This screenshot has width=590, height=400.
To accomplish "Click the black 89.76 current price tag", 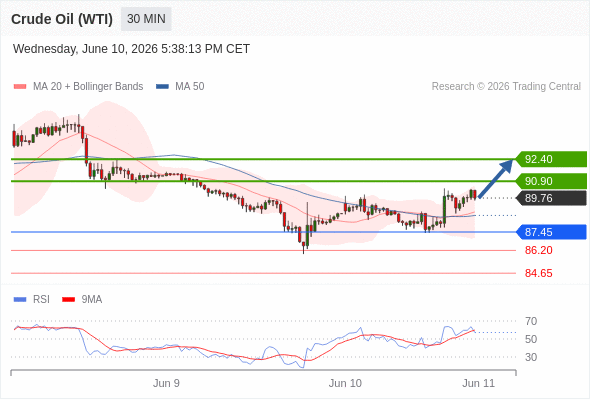I will pos(551,198).
